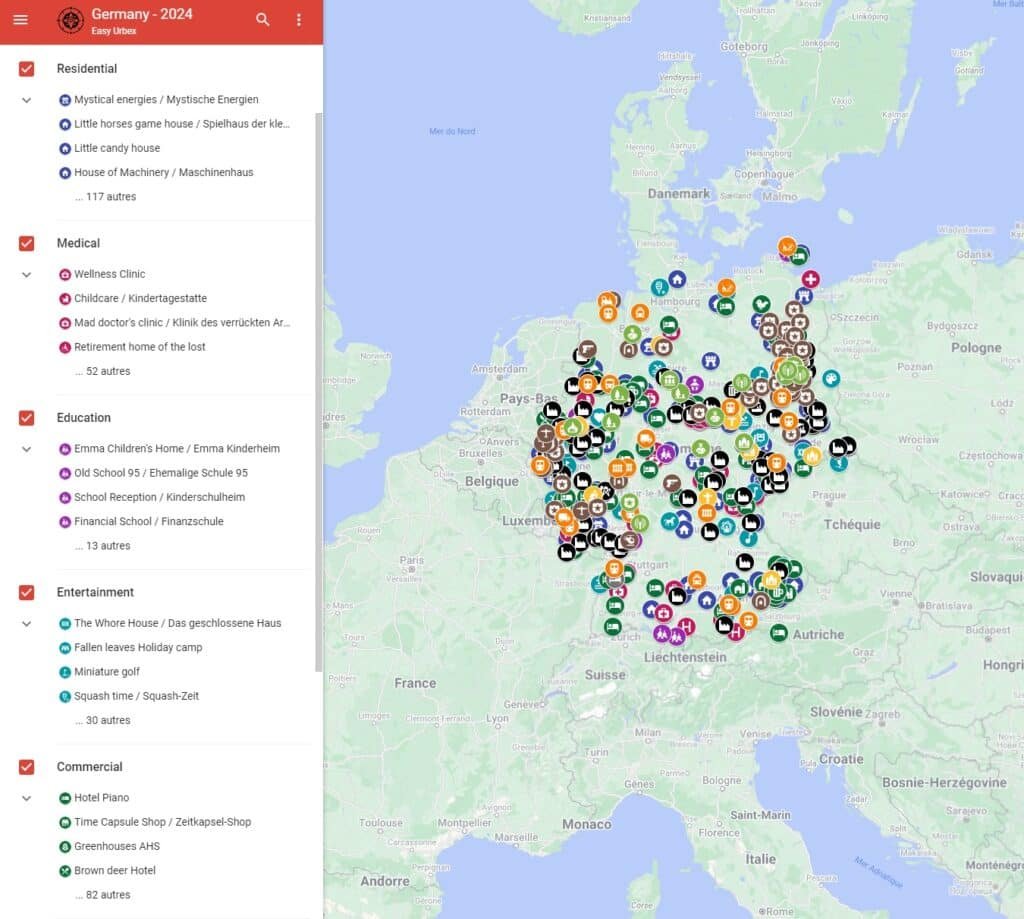Select the Brown deer Hotel marker icon
1024x919 pixels.
click(x=65, y=870)
